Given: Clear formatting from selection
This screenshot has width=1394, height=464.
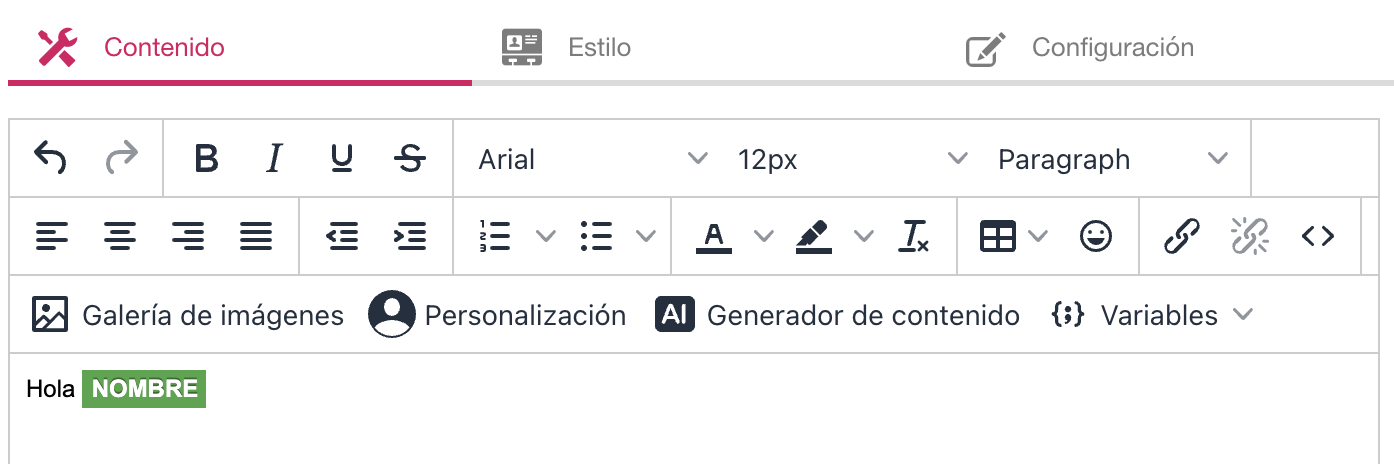Looking at the screenshot, I should point(914,236).
